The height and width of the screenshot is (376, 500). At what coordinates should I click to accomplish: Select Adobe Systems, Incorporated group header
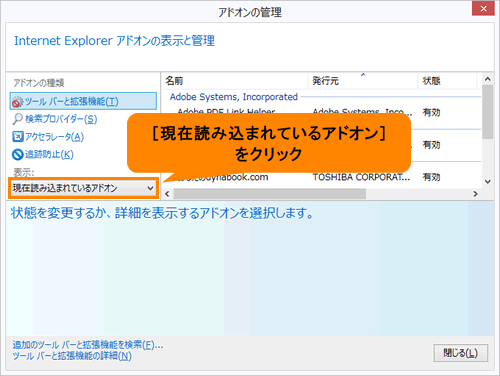[233, 97]
